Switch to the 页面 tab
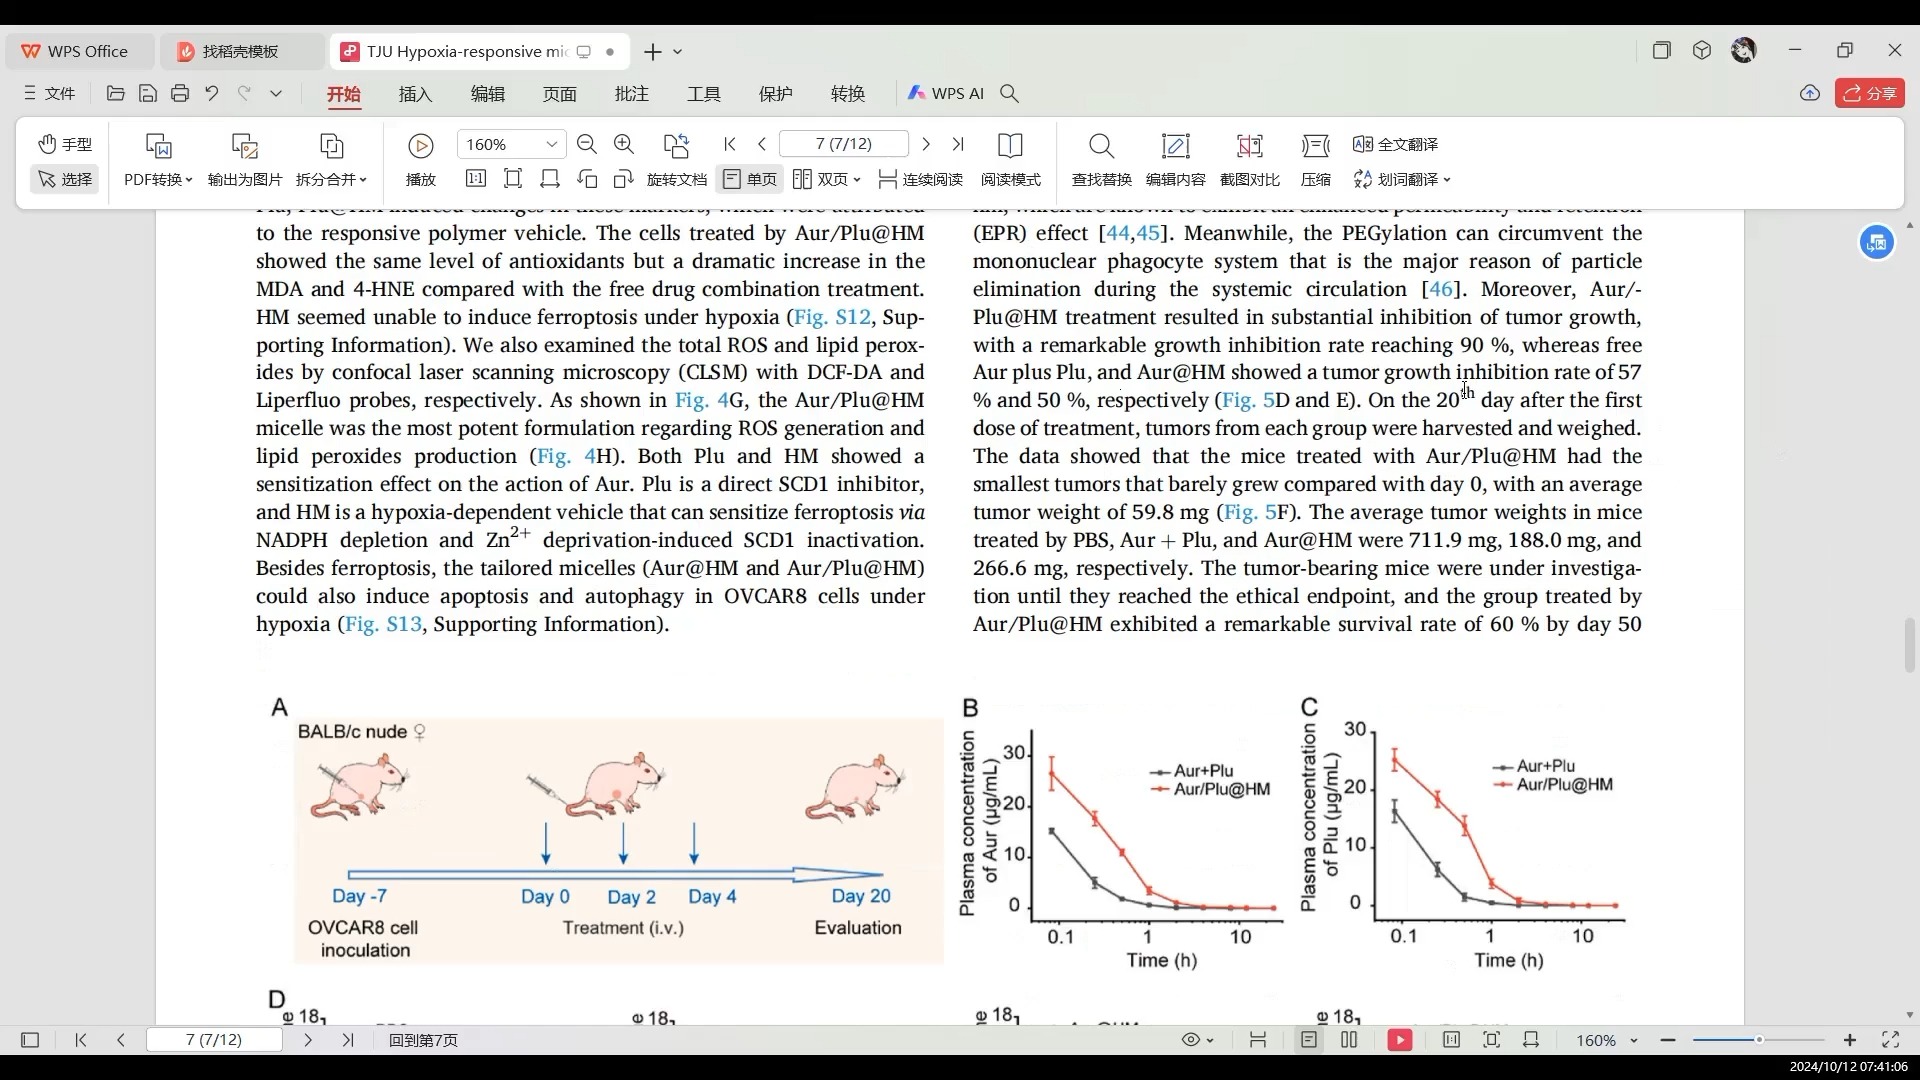Image resolution: width=1920 pixels, height=1080 pixels. [559, 93]
